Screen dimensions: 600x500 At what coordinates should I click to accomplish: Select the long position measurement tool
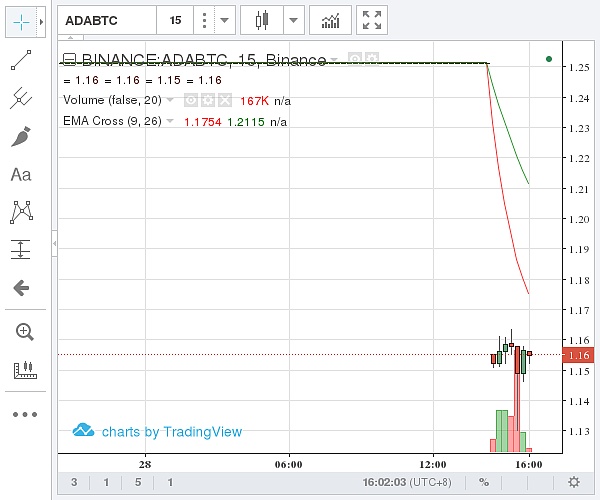pos(21,249)
